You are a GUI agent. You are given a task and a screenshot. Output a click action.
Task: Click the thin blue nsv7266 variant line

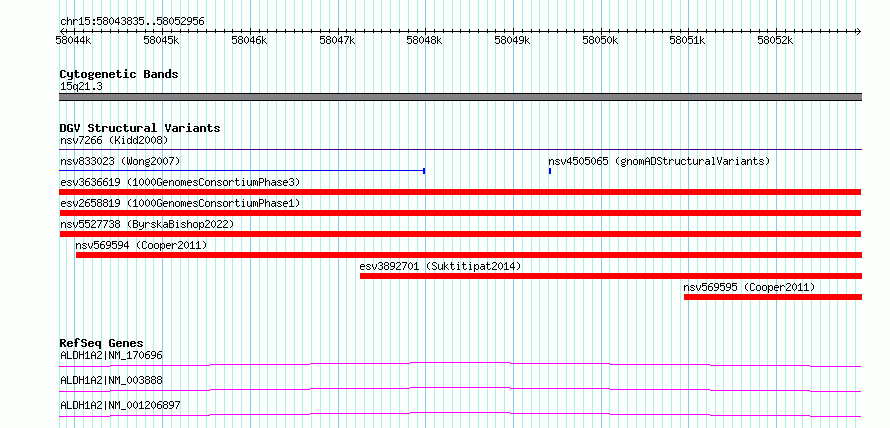(461, 150)
